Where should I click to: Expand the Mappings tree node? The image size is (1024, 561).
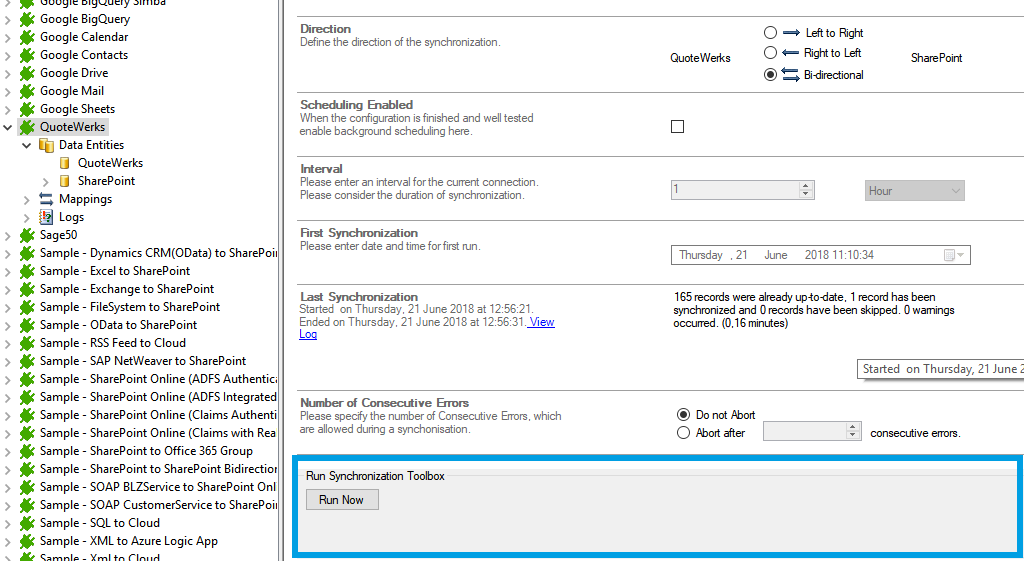tap(27, 199)
